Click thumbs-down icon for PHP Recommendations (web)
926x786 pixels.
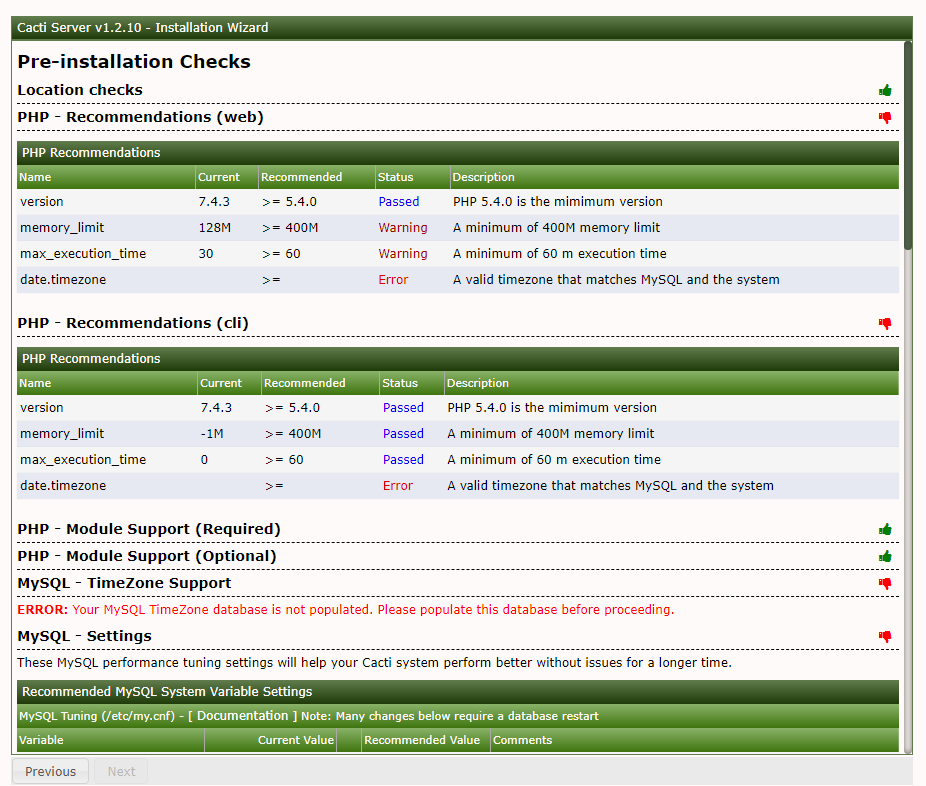[885, 118]
